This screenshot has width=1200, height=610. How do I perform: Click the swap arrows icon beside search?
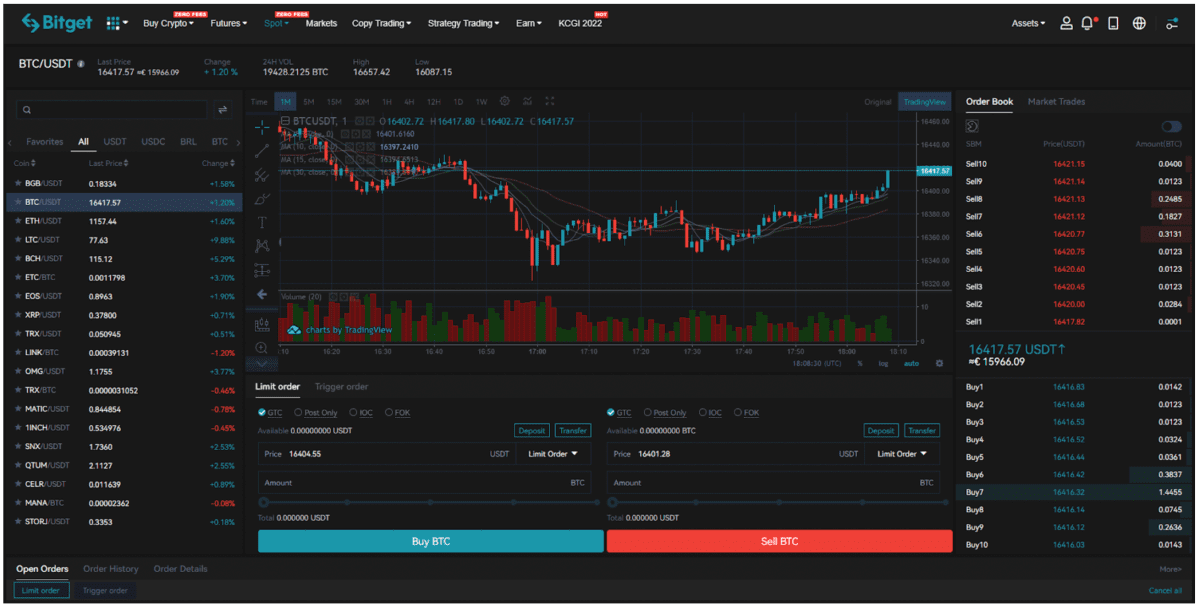[223, 110]
